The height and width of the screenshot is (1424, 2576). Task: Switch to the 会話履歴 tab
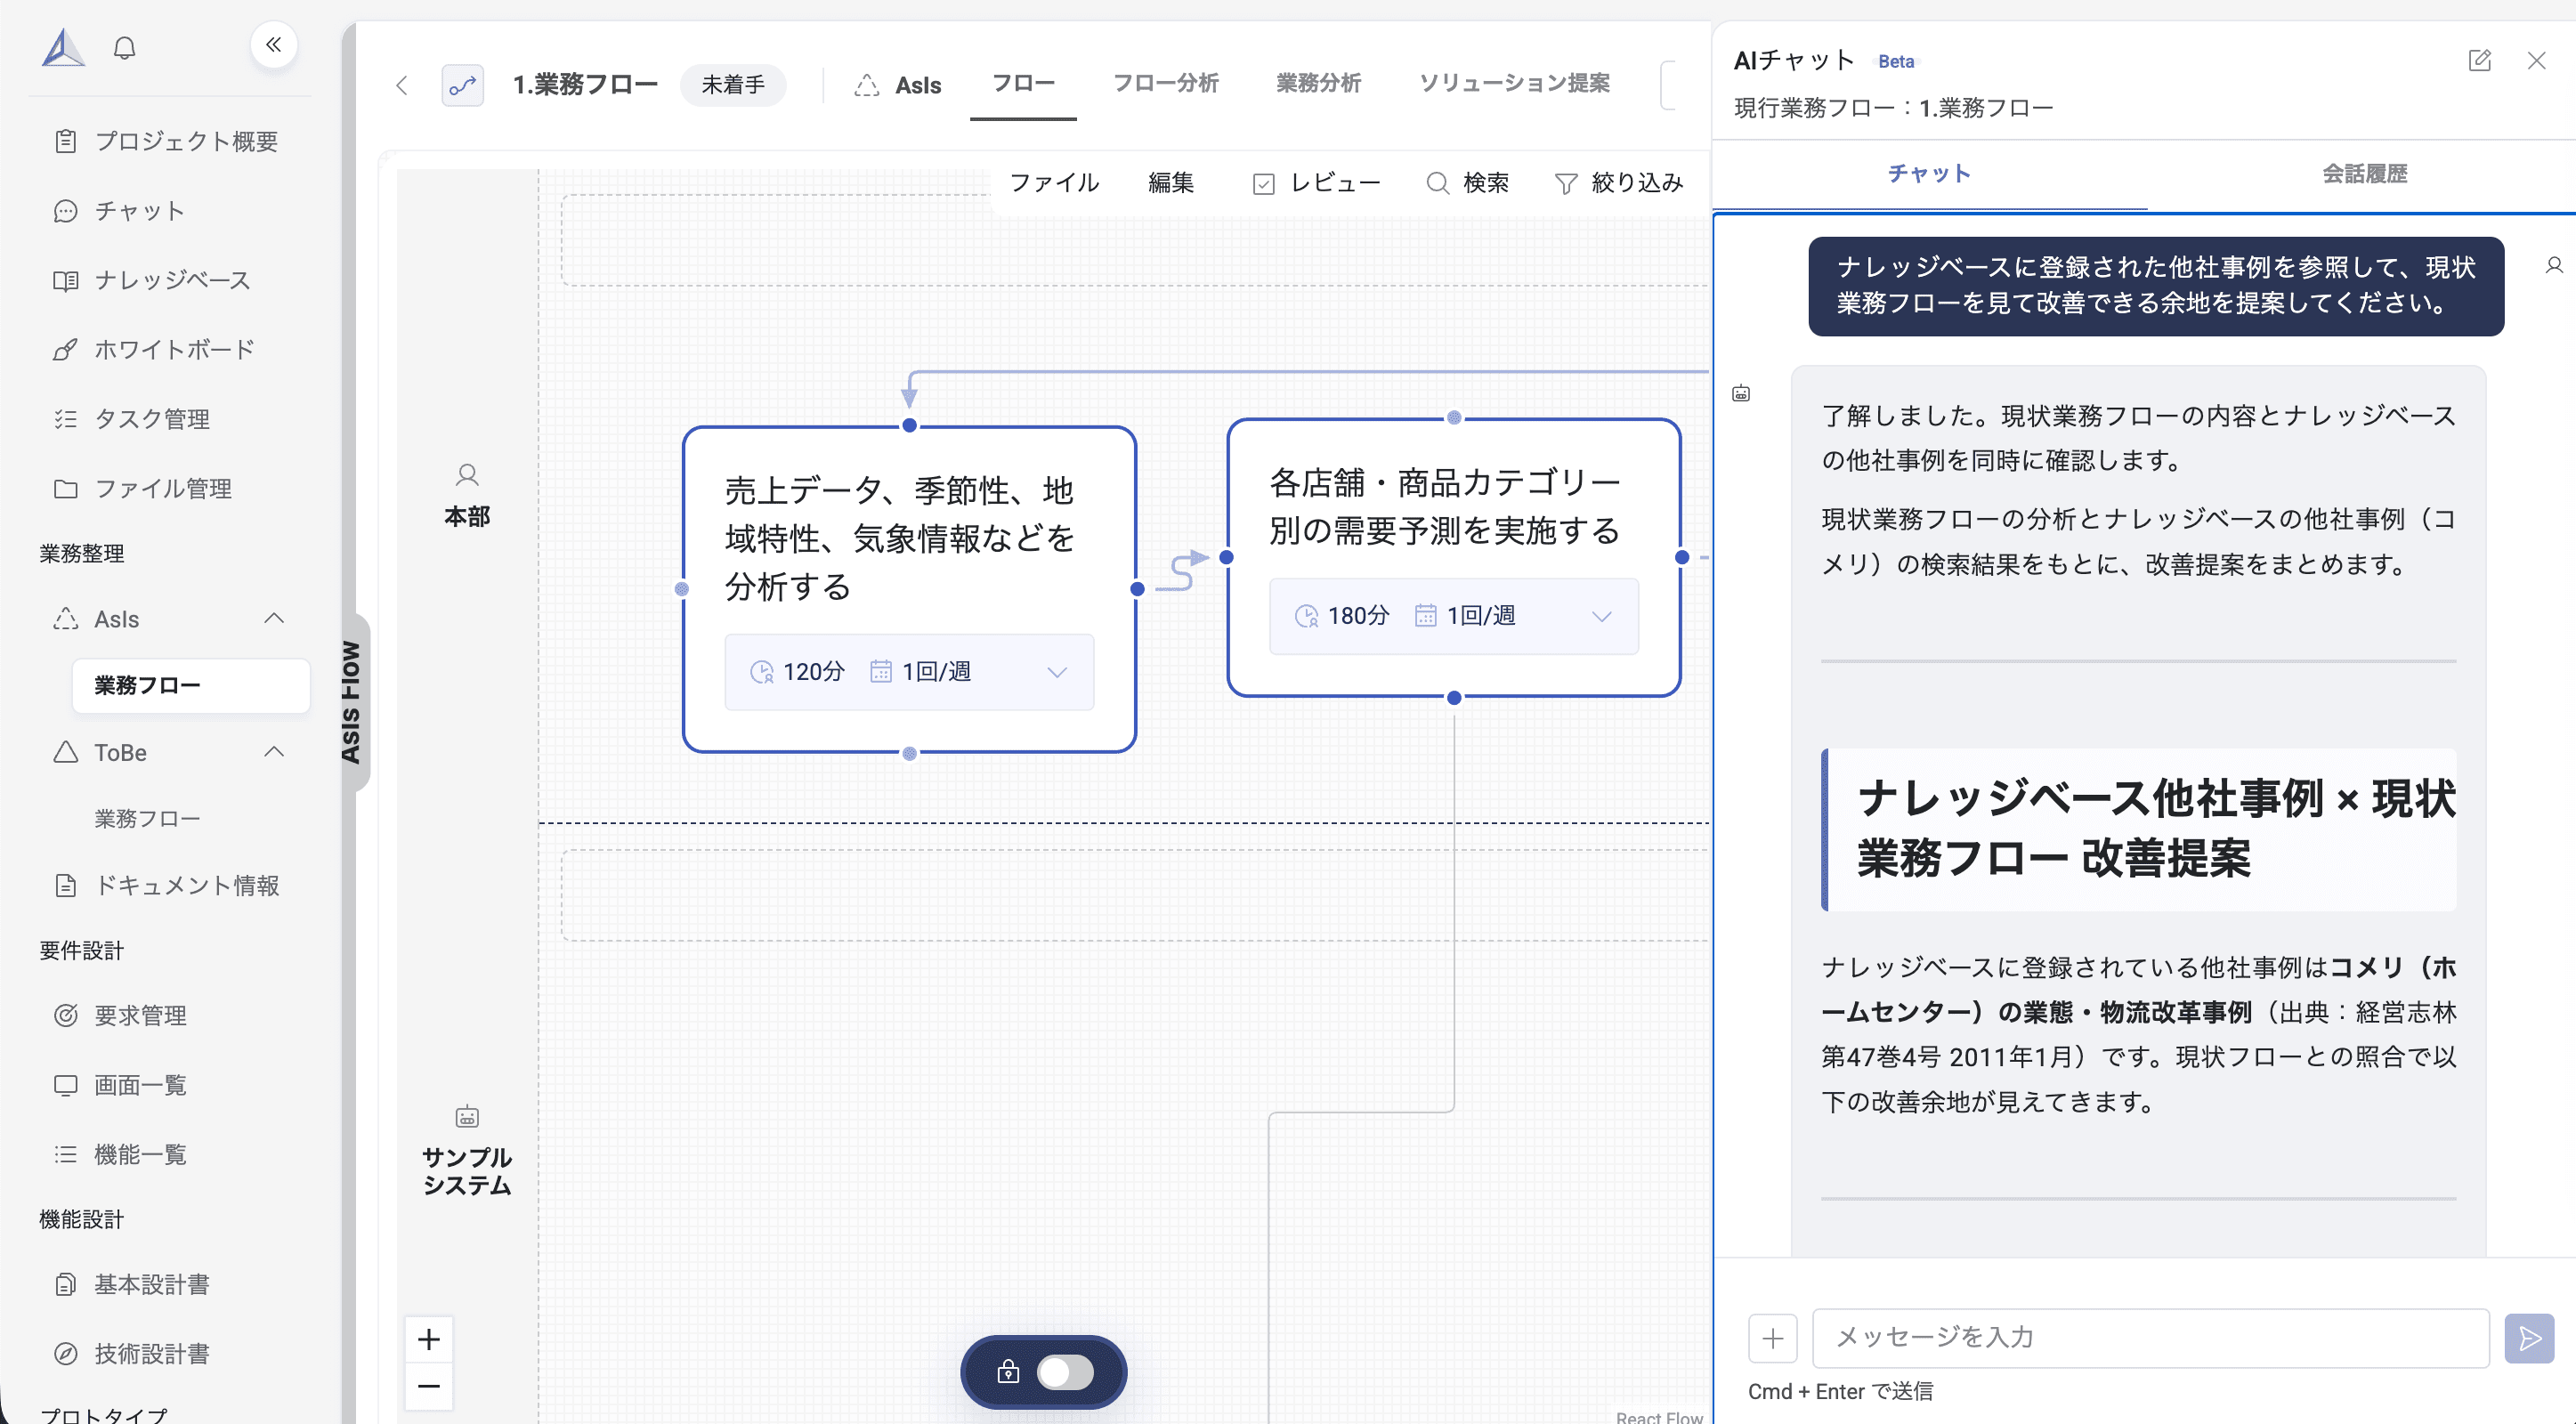coord(2364,174)
